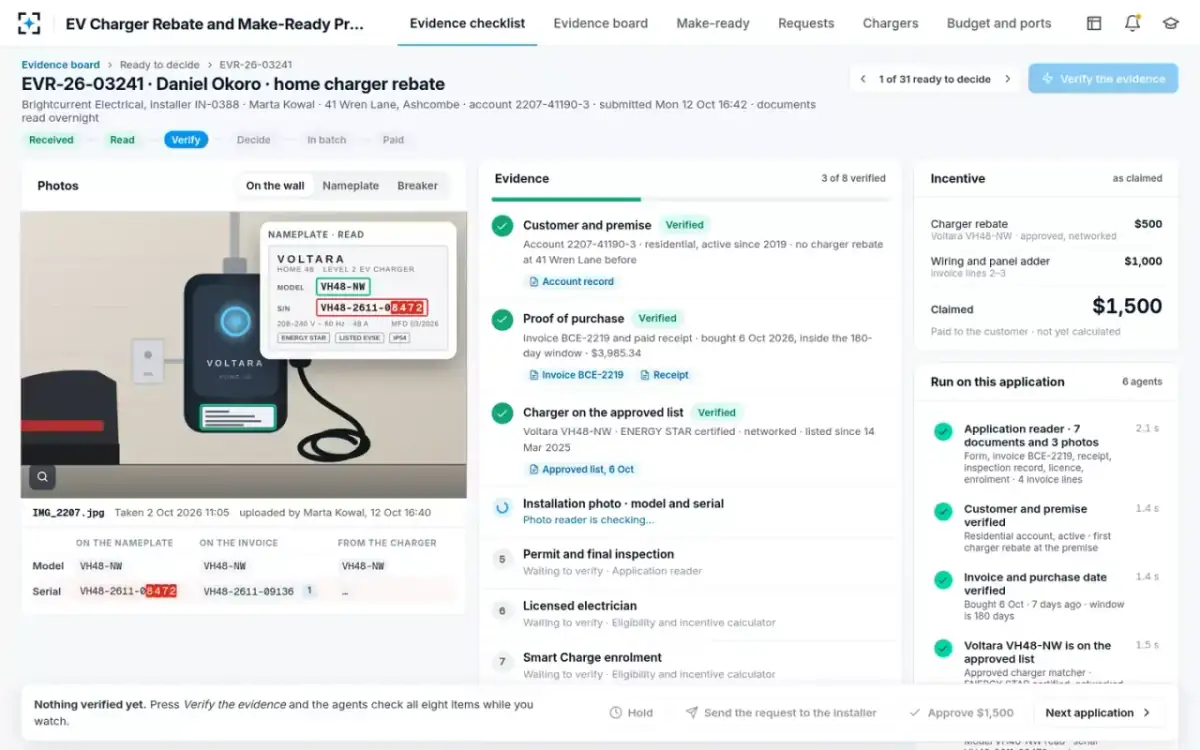
Task: Click the app logo icon
Action: point(30,23)
